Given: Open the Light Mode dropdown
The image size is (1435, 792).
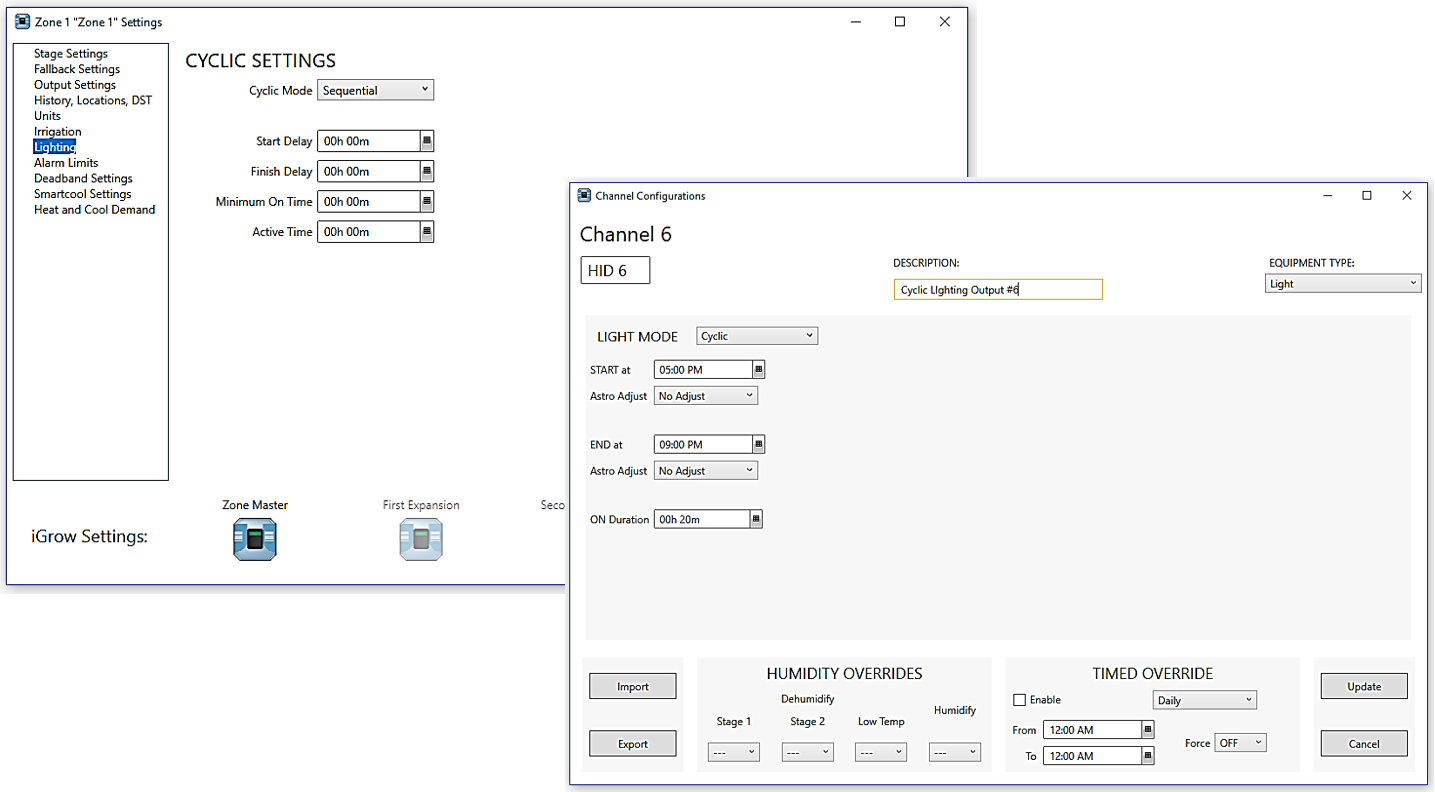Looking at the screenshot, I should [x=757, y=336].
